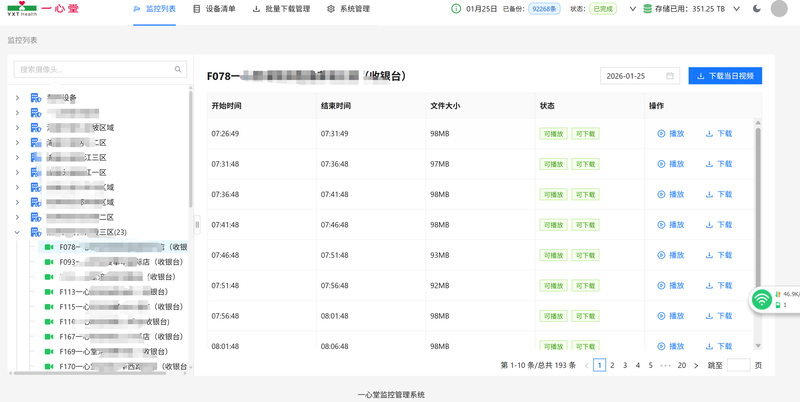Click the 下载当日视频 button
Viewport: 800px width, 402px height.
pyautogui.click(x=725, y=76)
